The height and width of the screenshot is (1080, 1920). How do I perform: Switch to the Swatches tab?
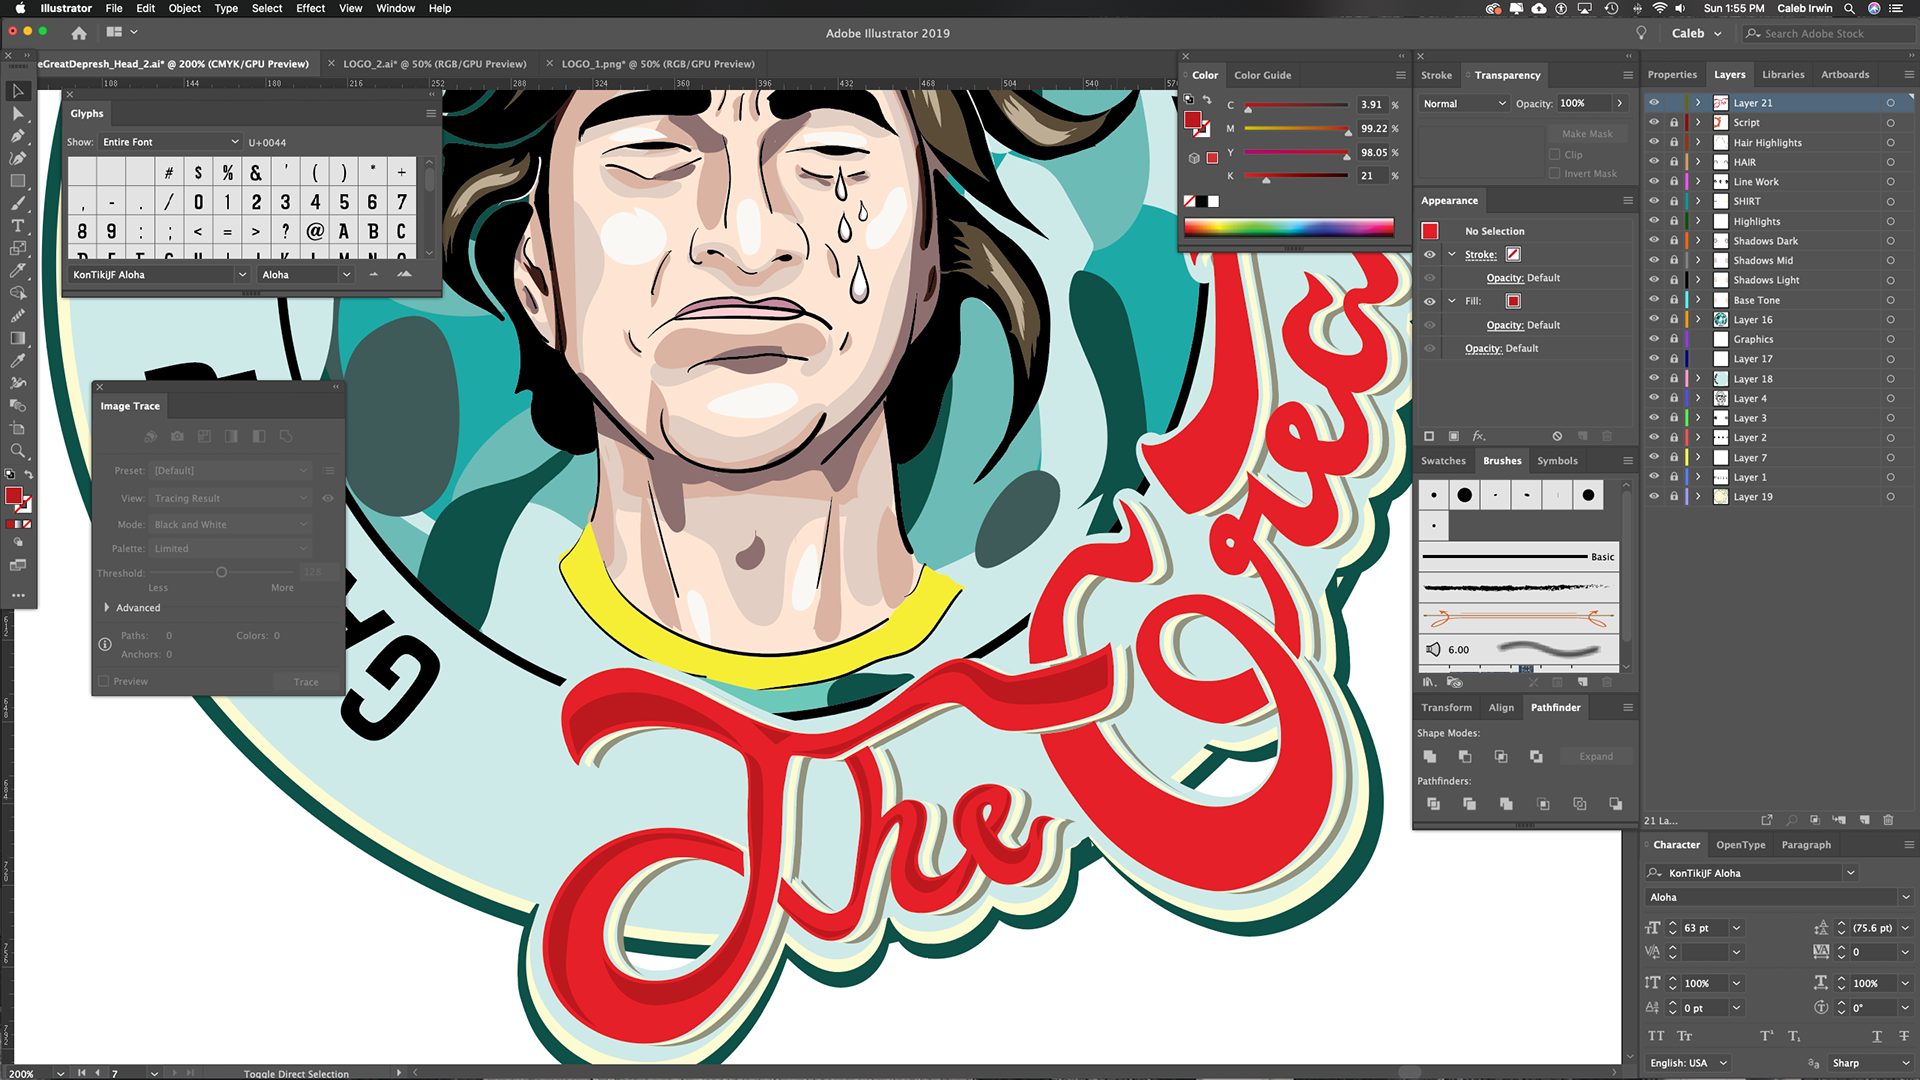[1443, 461]
